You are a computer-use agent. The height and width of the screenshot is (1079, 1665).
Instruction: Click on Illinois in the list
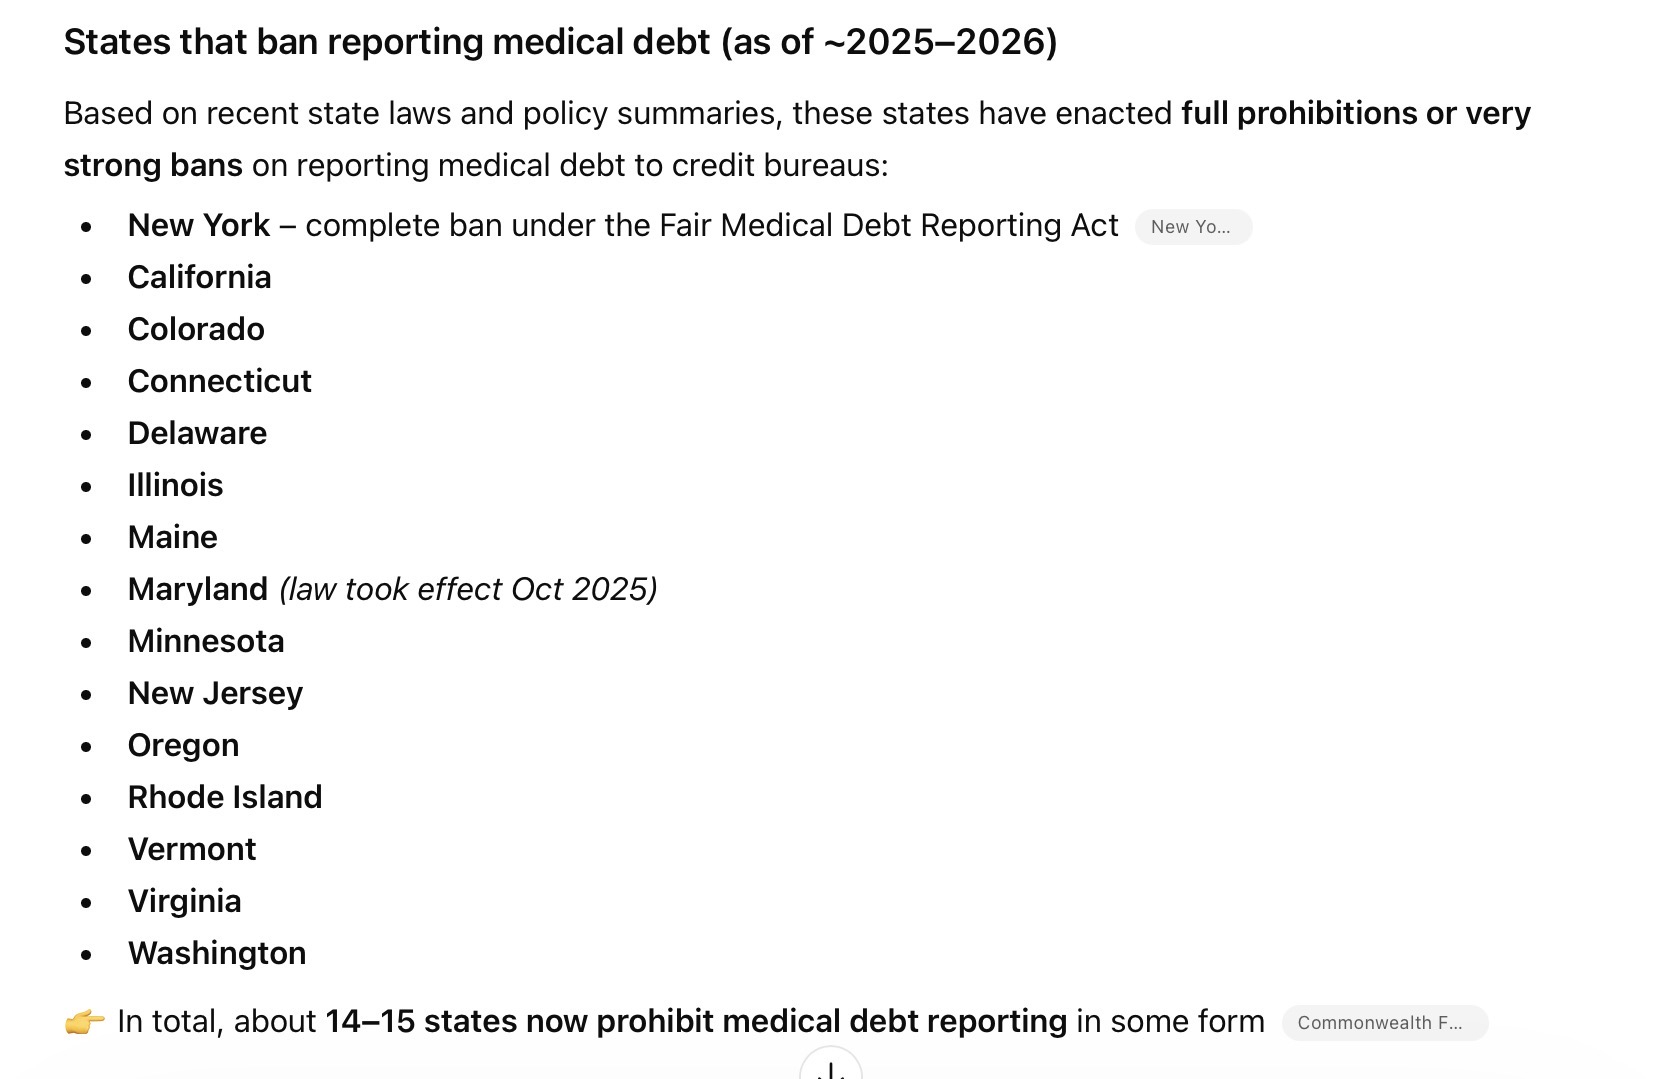point(175,485)
